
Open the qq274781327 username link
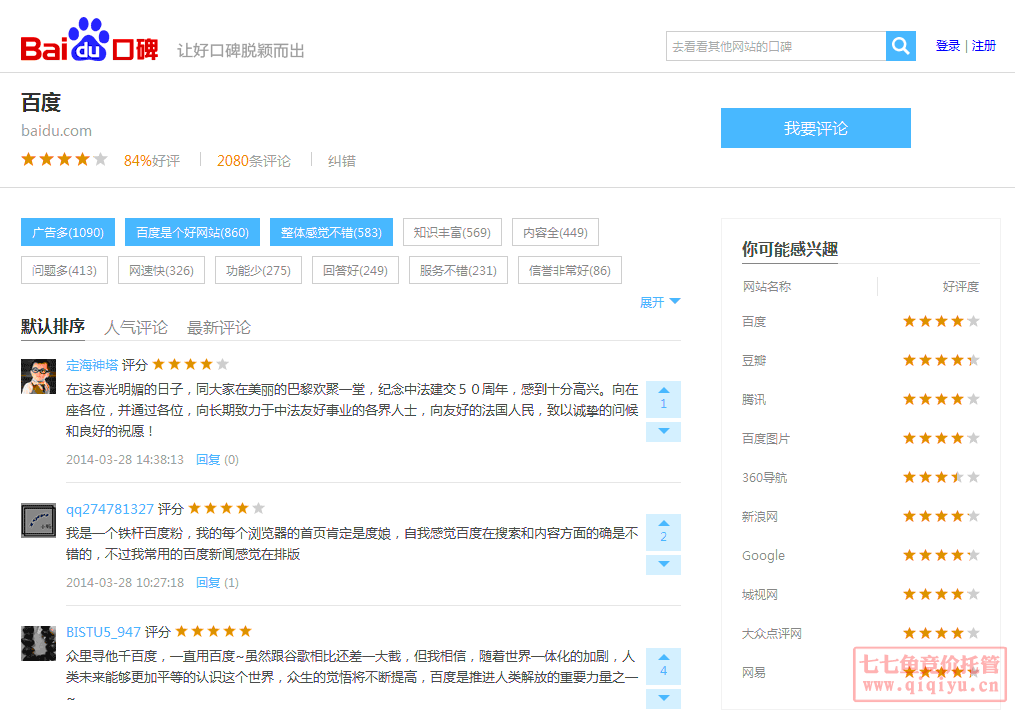coord(110,509)
